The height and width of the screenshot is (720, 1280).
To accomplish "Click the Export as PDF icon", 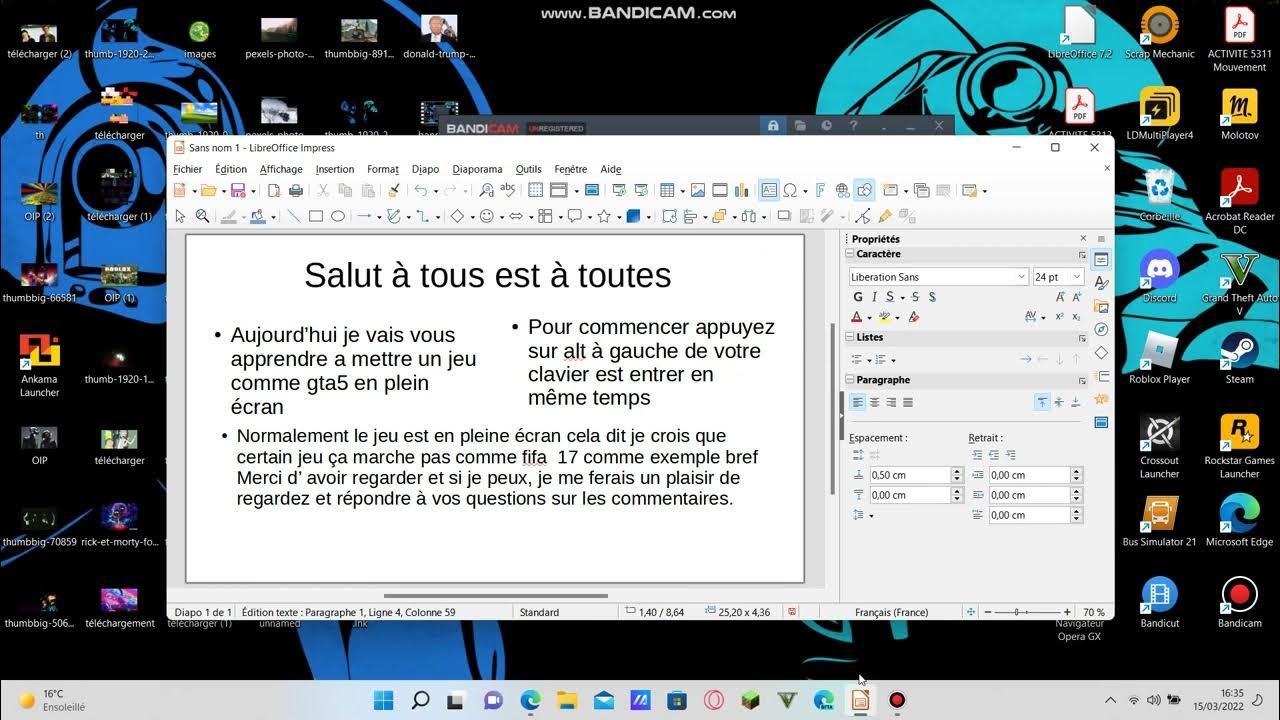I will (274, 190).
